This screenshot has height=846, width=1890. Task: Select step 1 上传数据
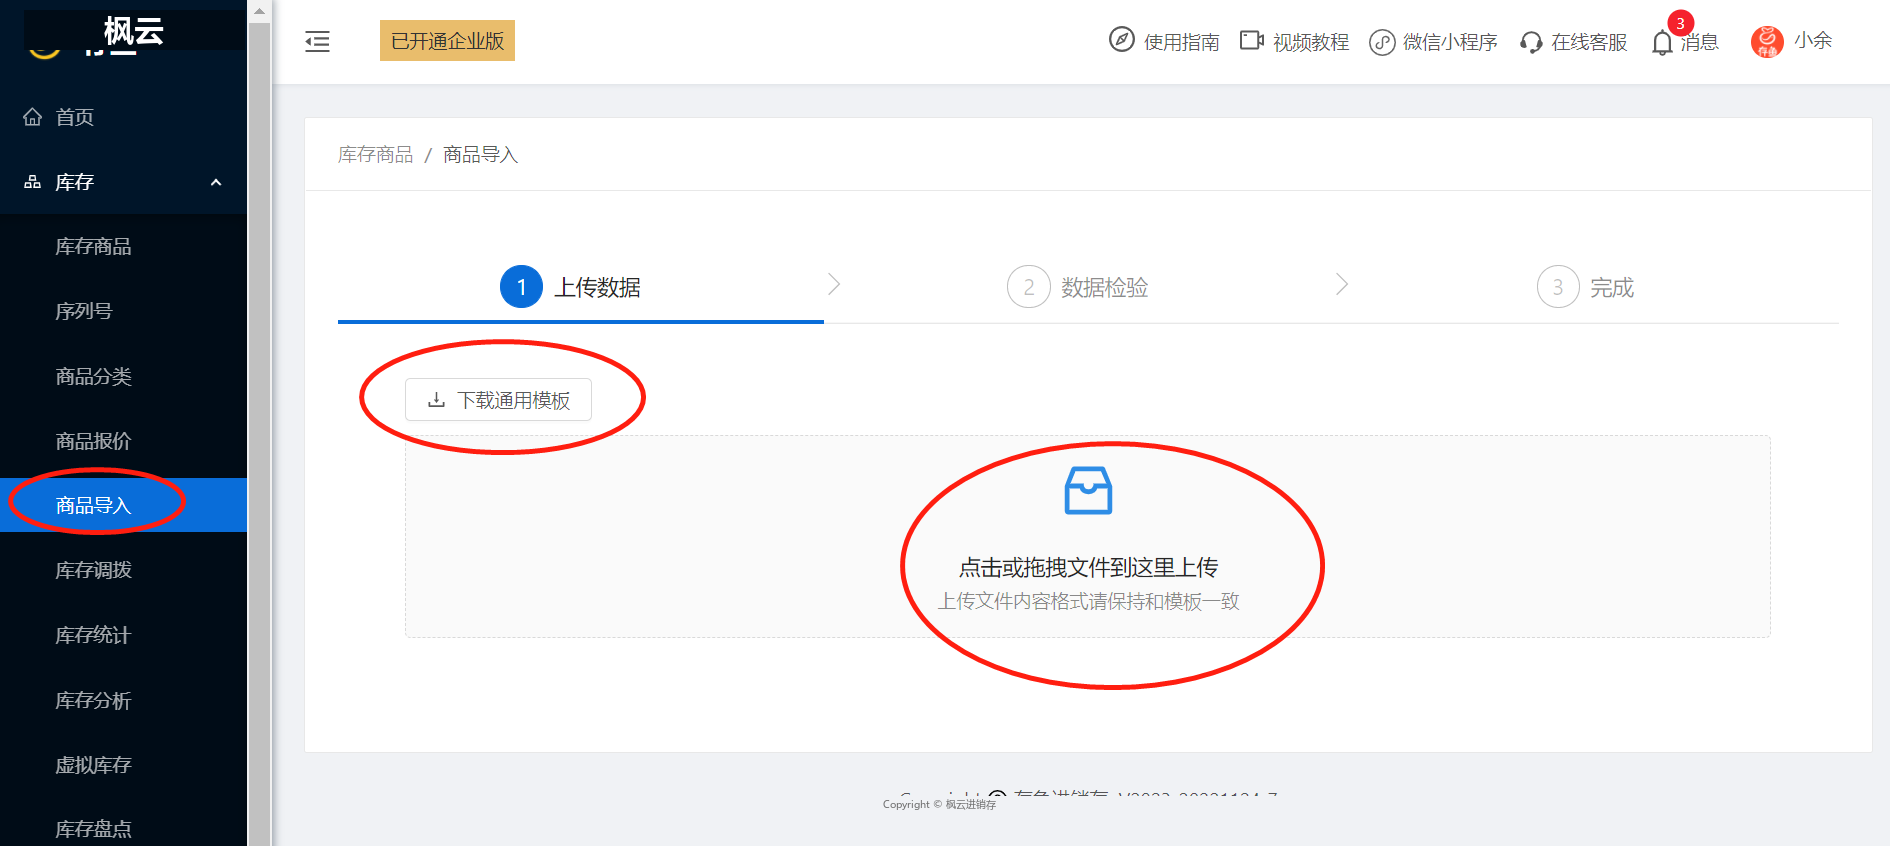tap(571, 287)
